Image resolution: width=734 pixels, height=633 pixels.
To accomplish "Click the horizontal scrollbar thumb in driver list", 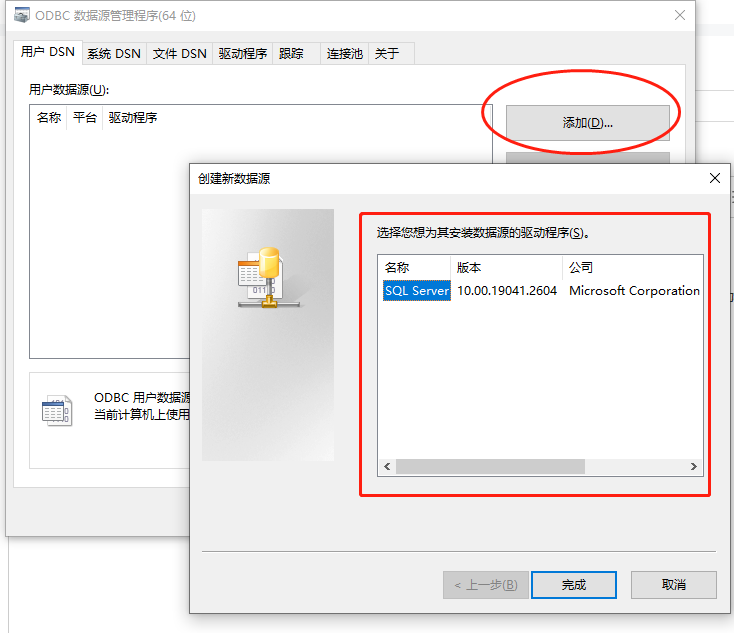I will 490,466.
